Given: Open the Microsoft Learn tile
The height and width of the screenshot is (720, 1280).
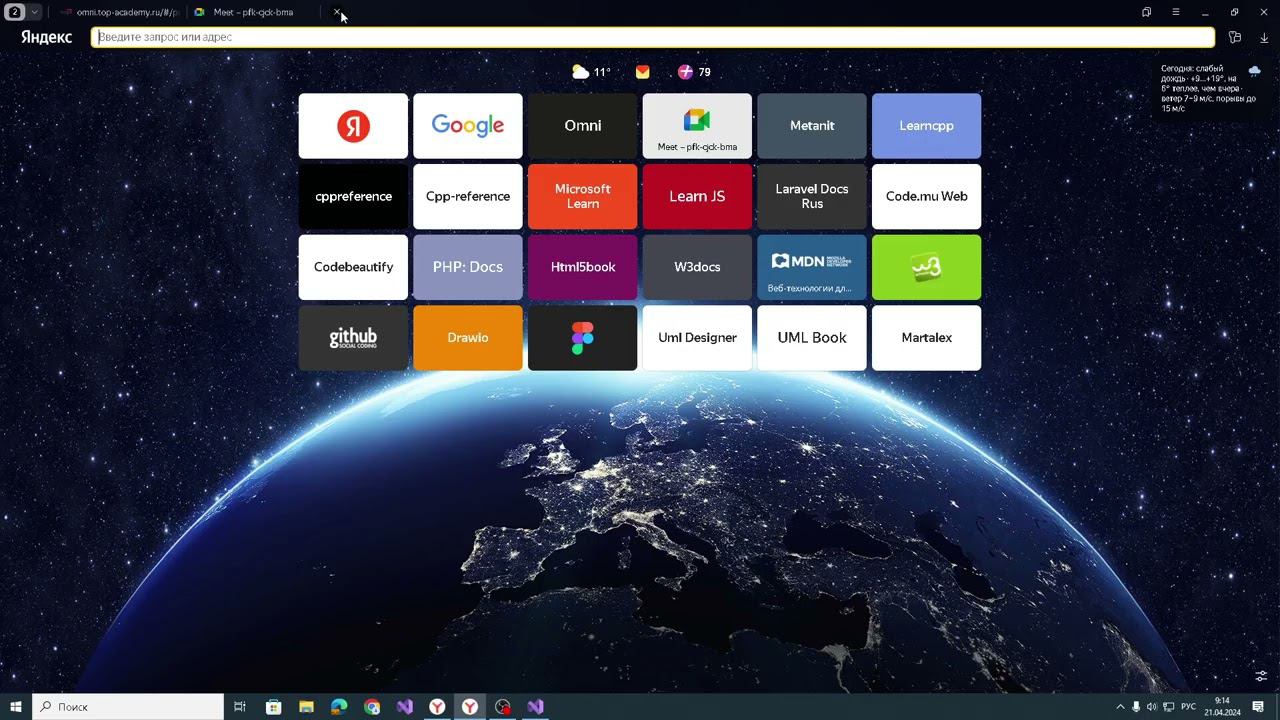Looking at the screenshot, I should coord(583,197).
